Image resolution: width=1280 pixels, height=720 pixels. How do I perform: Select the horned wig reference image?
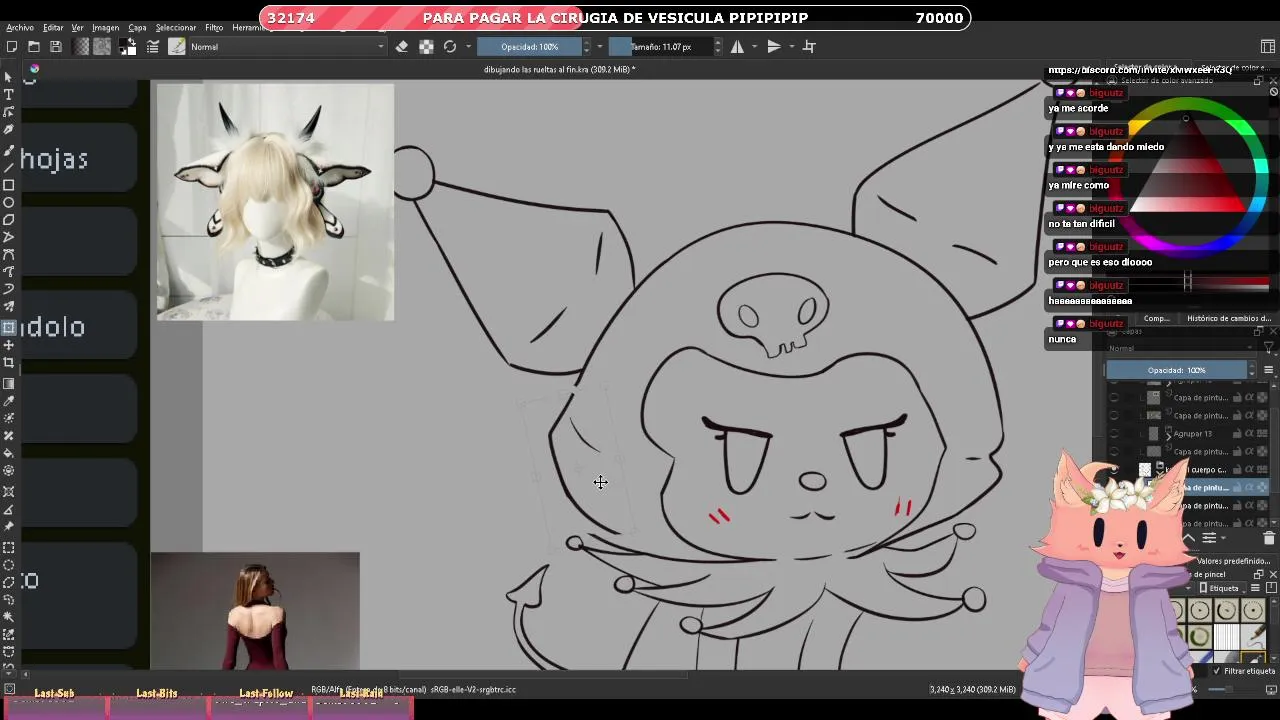(x=275, y=202)
